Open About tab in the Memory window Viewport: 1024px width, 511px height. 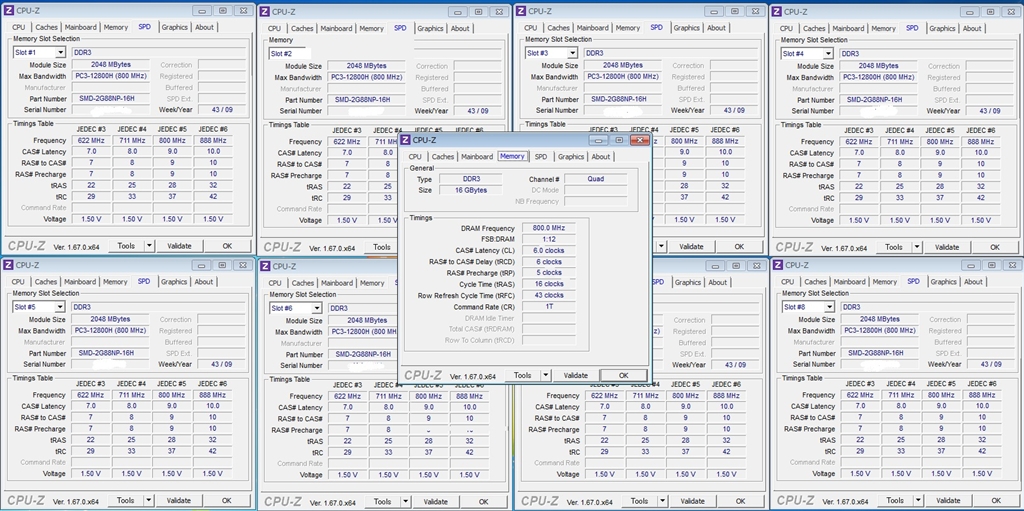pos(601,157)
